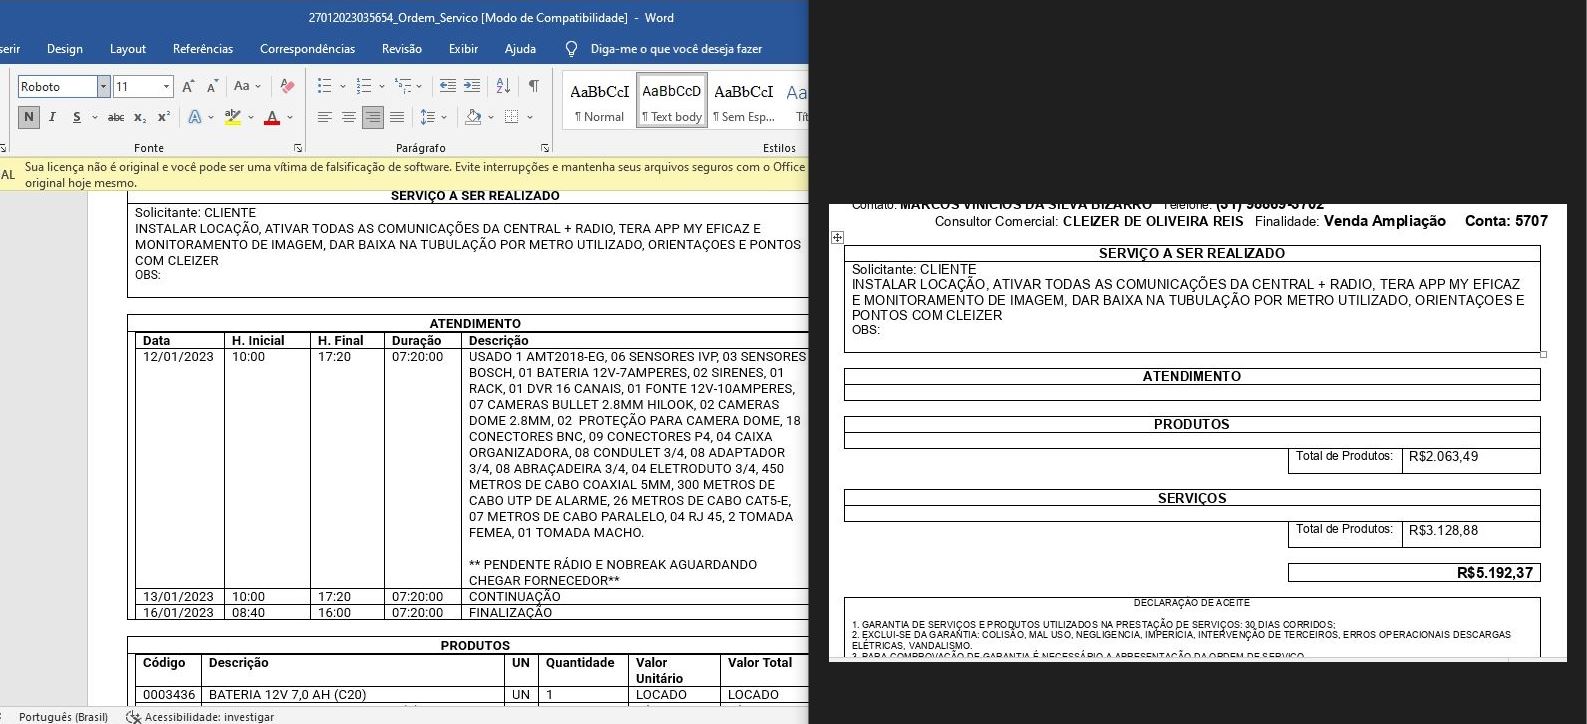Apply bullet list formatting
The height and width of the screenshot is (724, 1587).
pos(324,87)
